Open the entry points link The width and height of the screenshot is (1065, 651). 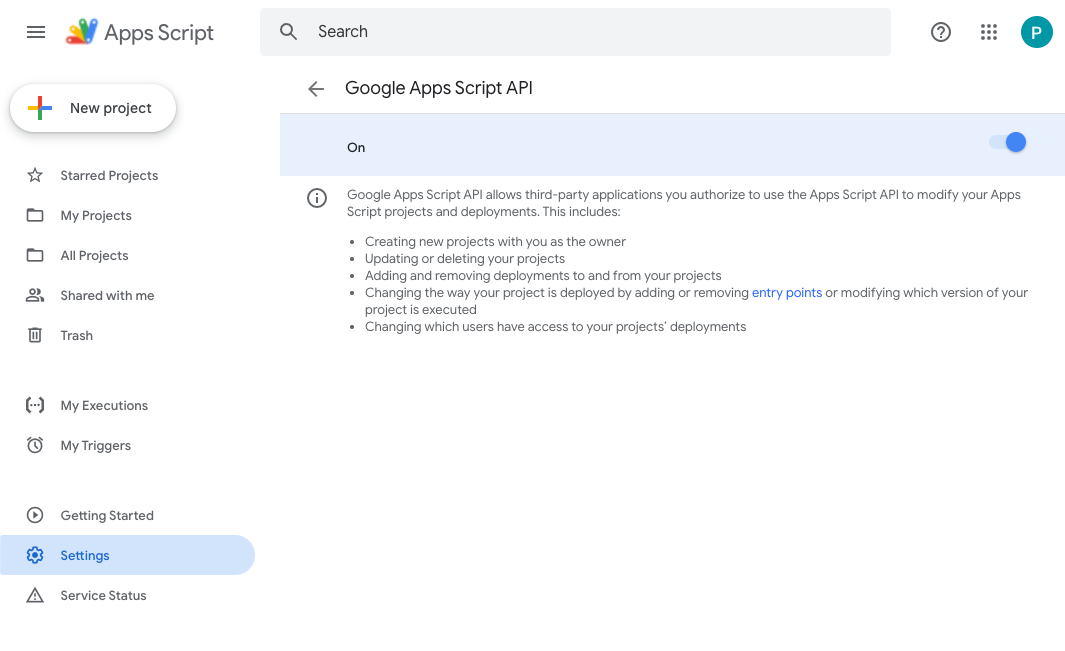786,292
